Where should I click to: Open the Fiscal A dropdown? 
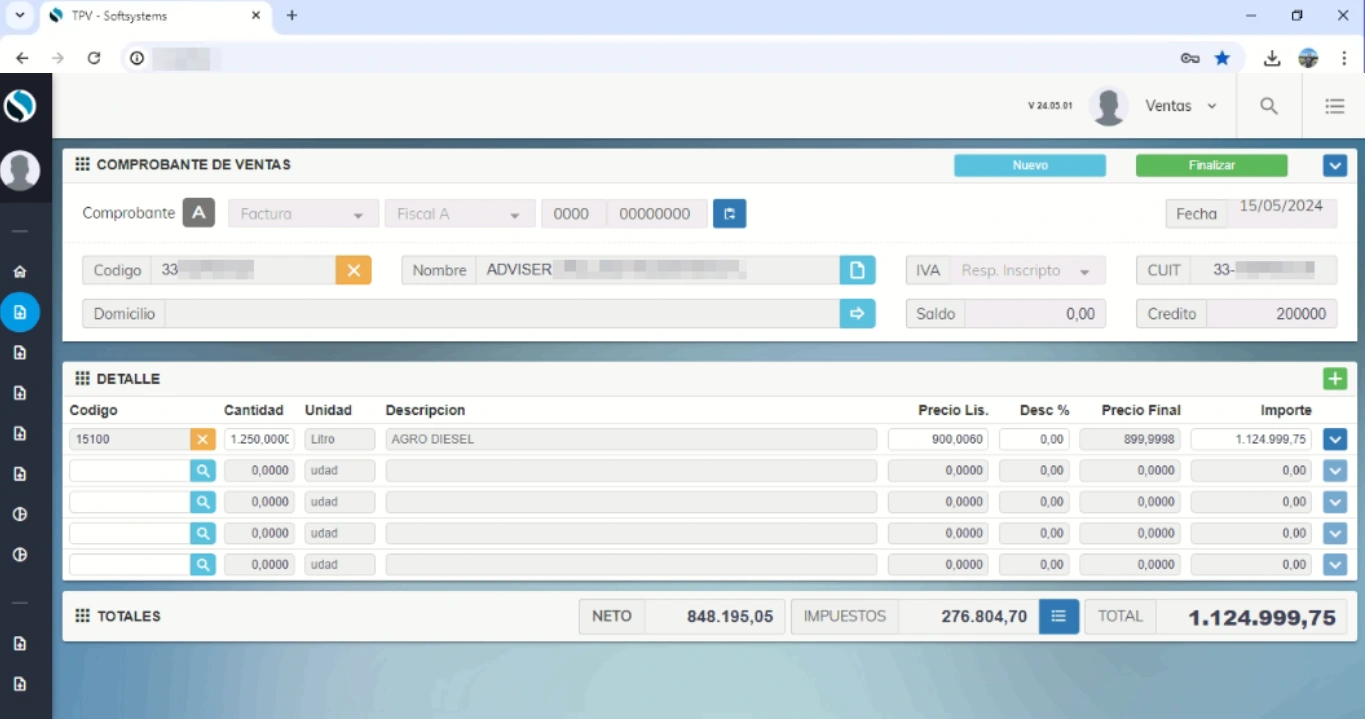[459, 214]
